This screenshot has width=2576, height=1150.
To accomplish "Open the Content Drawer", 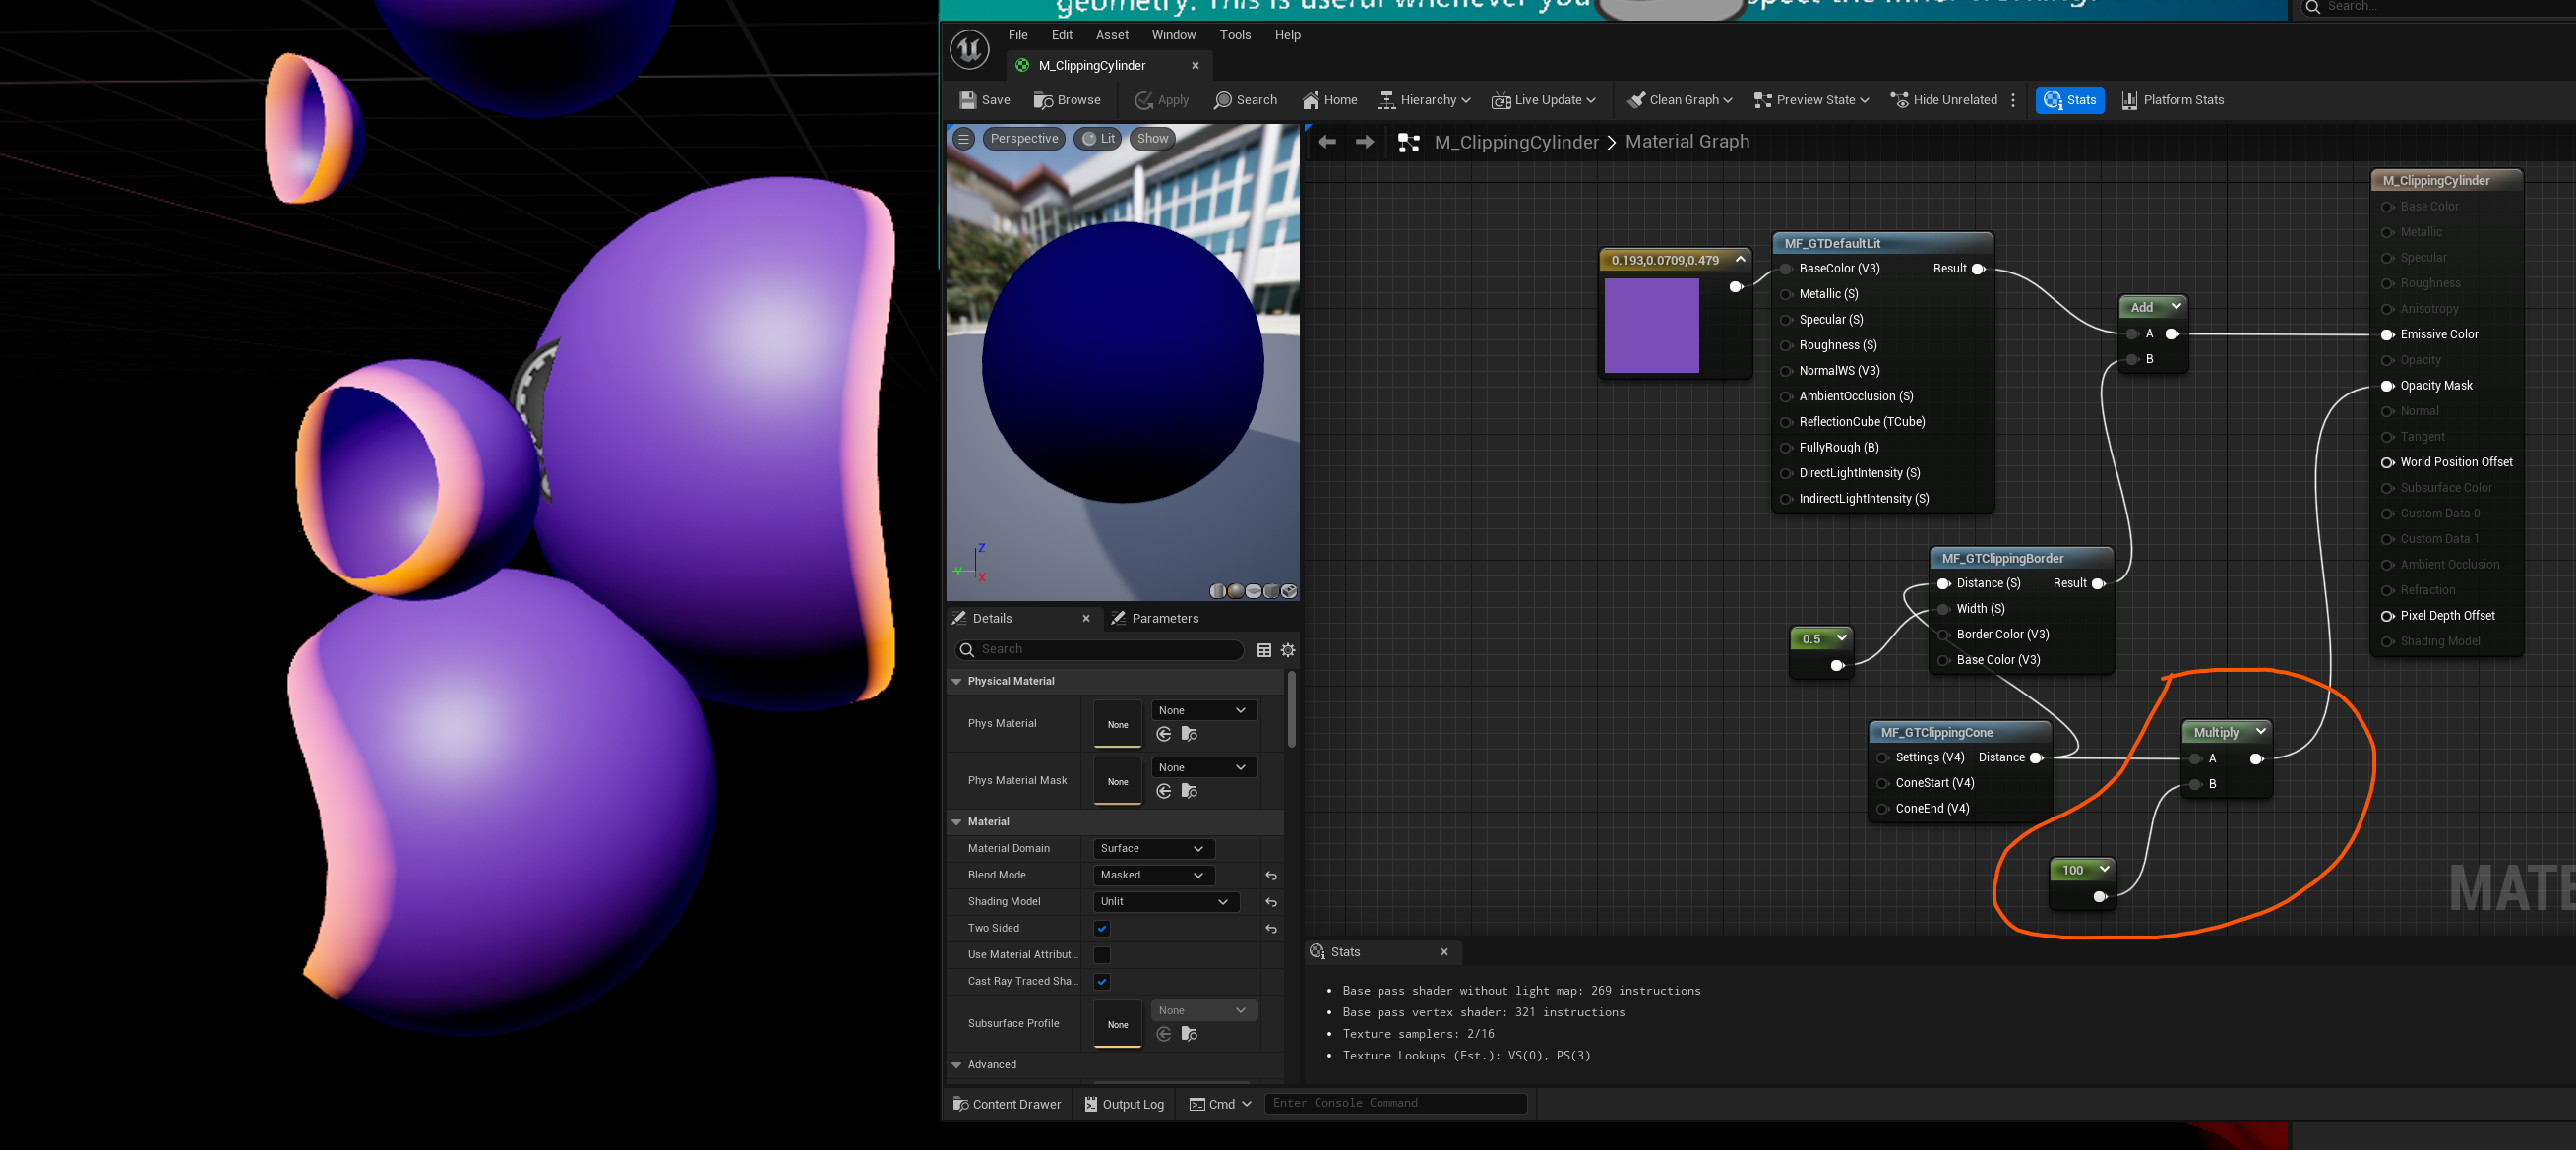I will point(1007,1104).
